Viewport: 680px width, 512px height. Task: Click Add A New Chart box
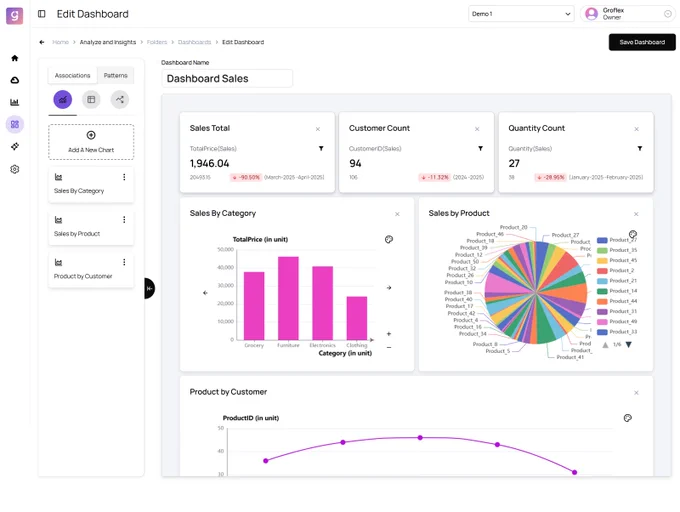click(91, 142)
